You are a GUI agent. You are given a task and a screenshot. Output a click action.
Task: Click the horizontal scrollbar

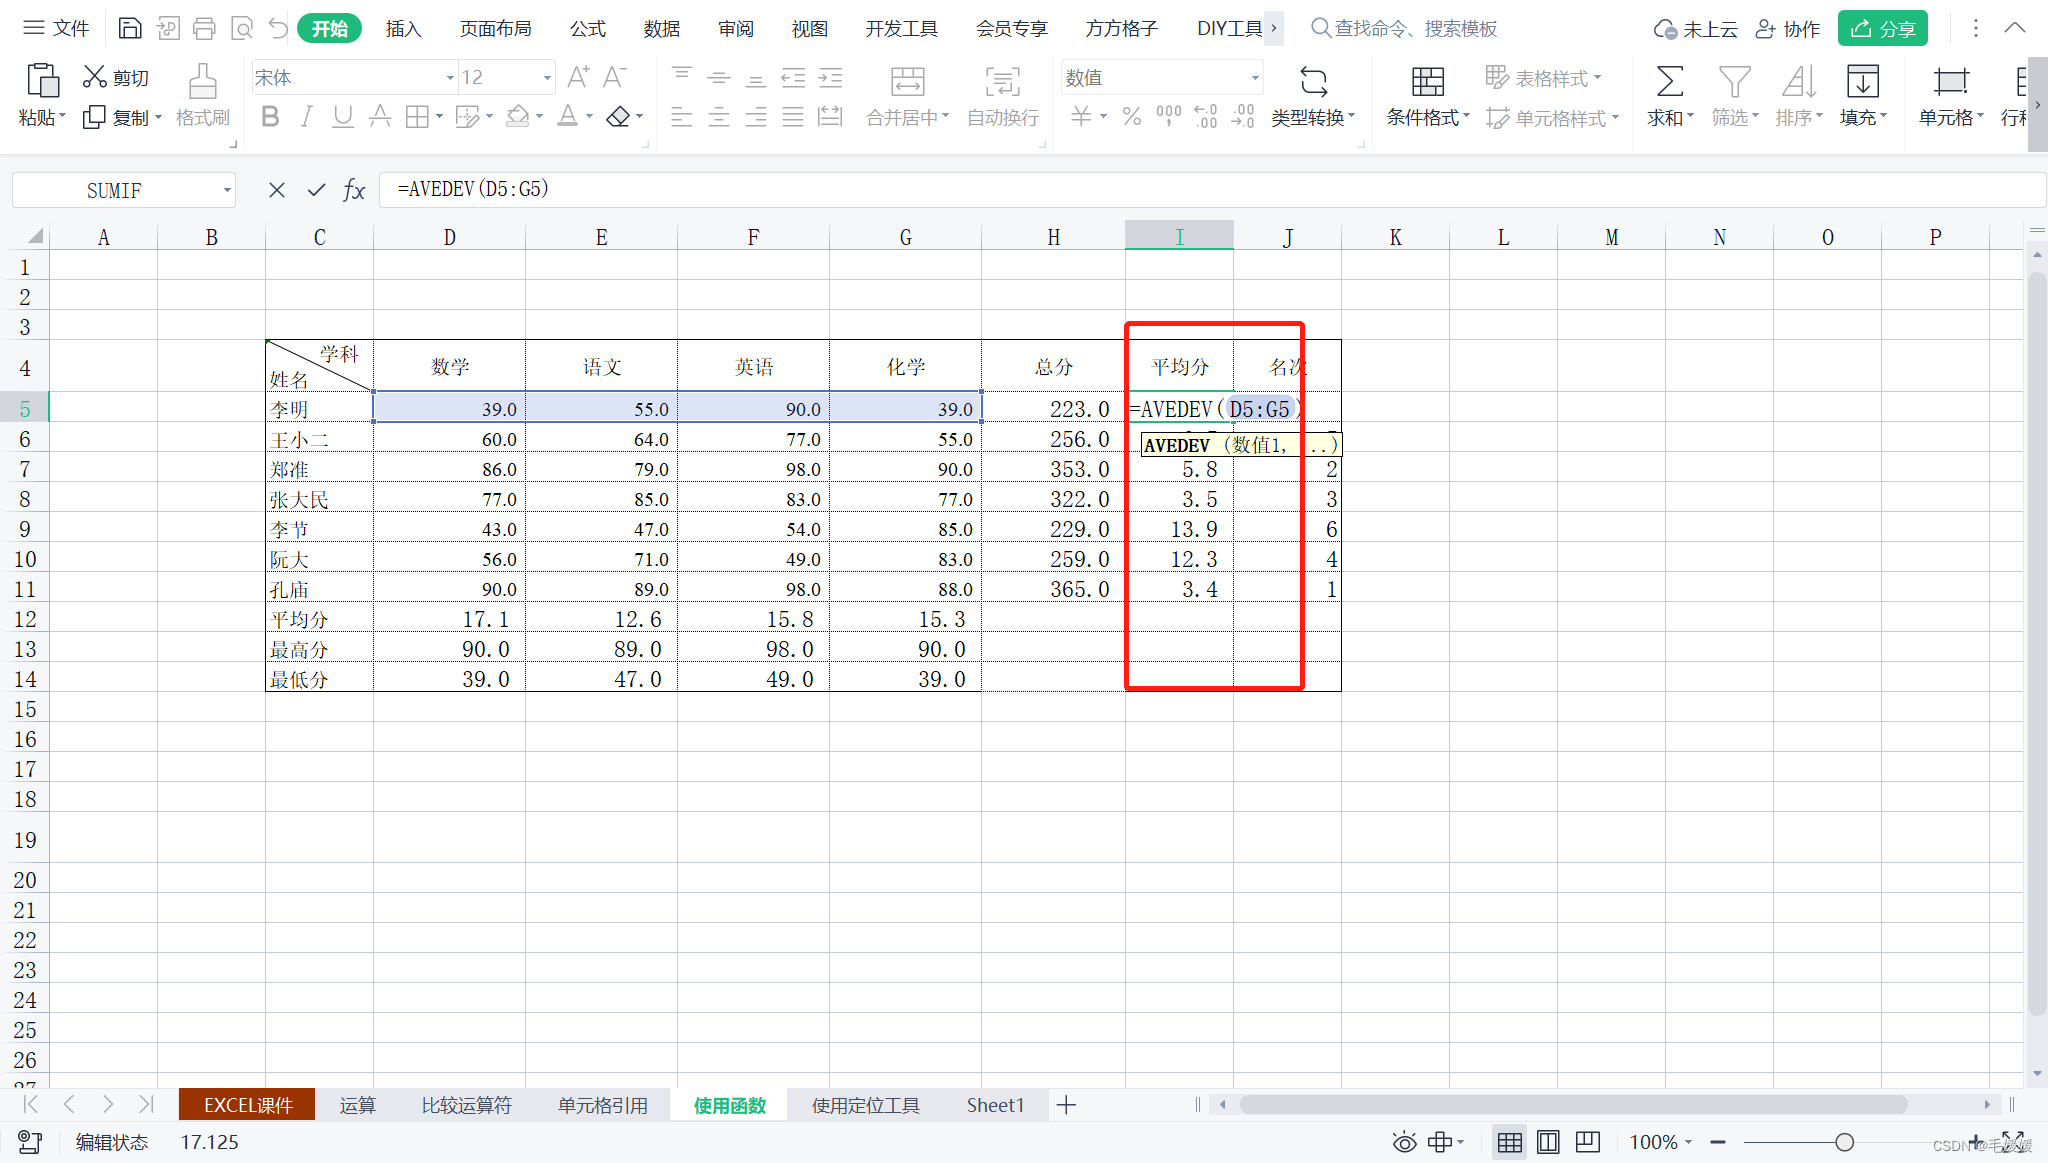1573,1104
